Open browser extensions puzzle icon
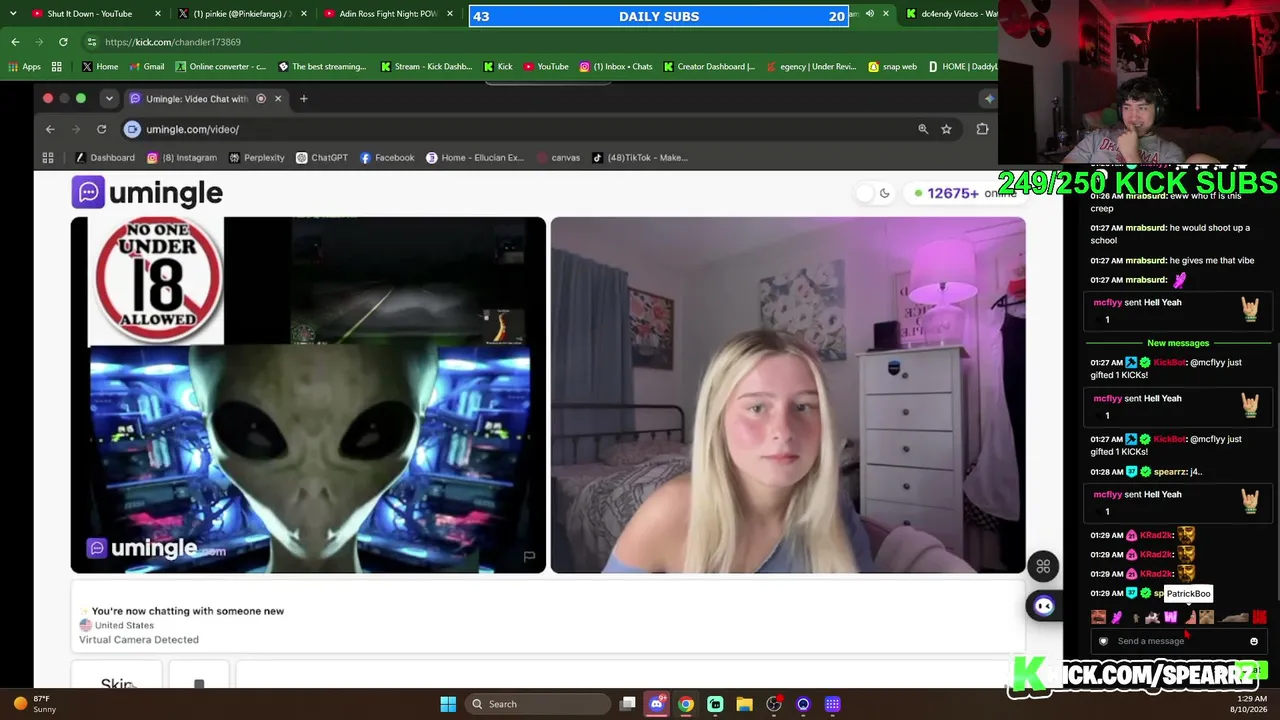This screenshot has width=1280, height=720. 982,129
